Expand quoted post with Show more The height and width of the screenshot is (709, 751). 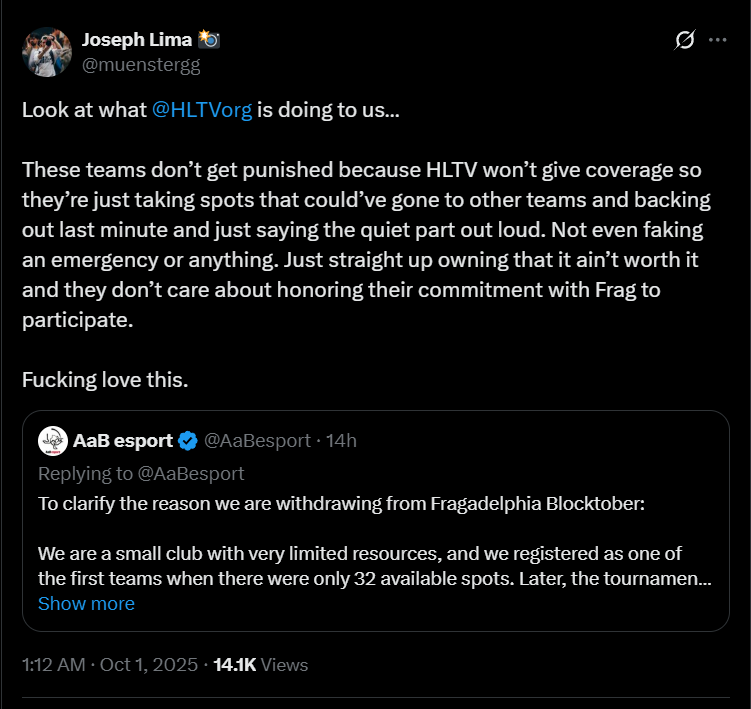click(x=86, y=603)
